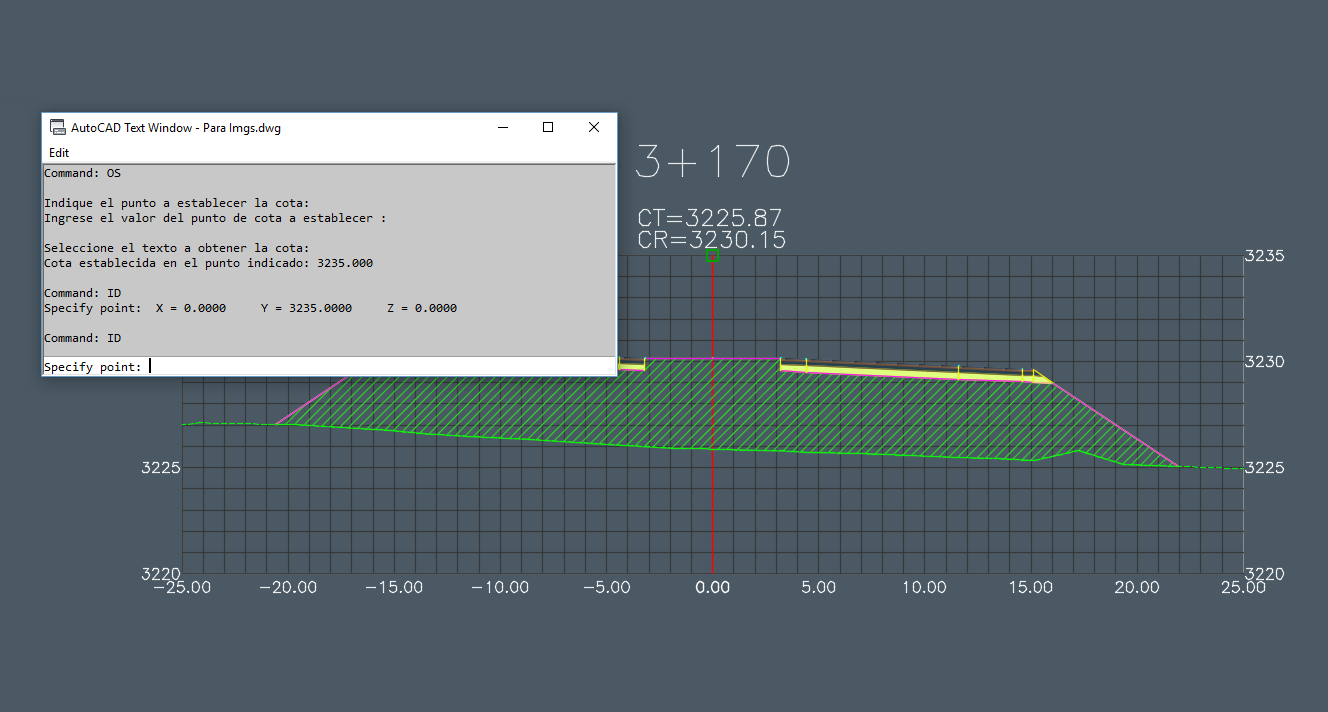
Task: Click the AutoCAD Text Window title icon
Action: (58, 128)
